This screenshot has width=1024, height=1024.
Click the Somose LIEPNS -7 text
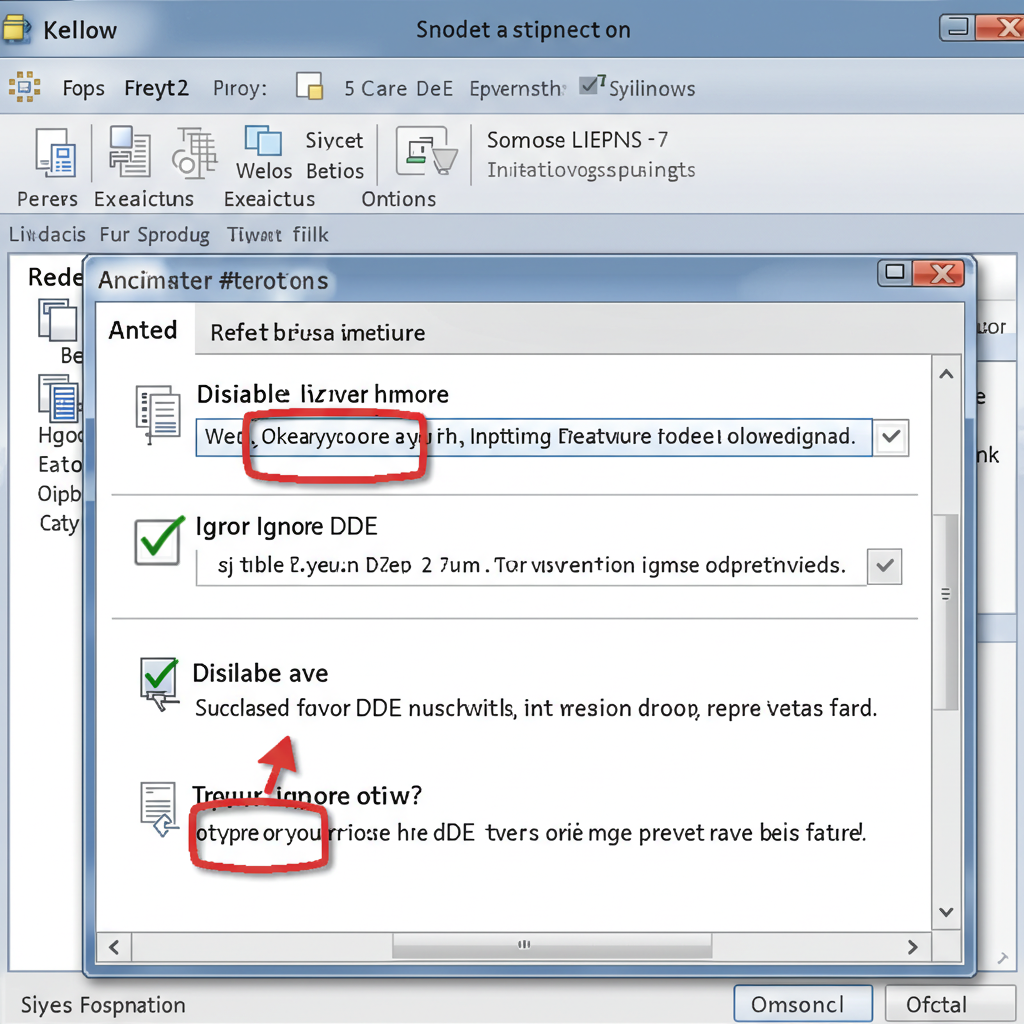pyautogui.click(x=577, y=140)
